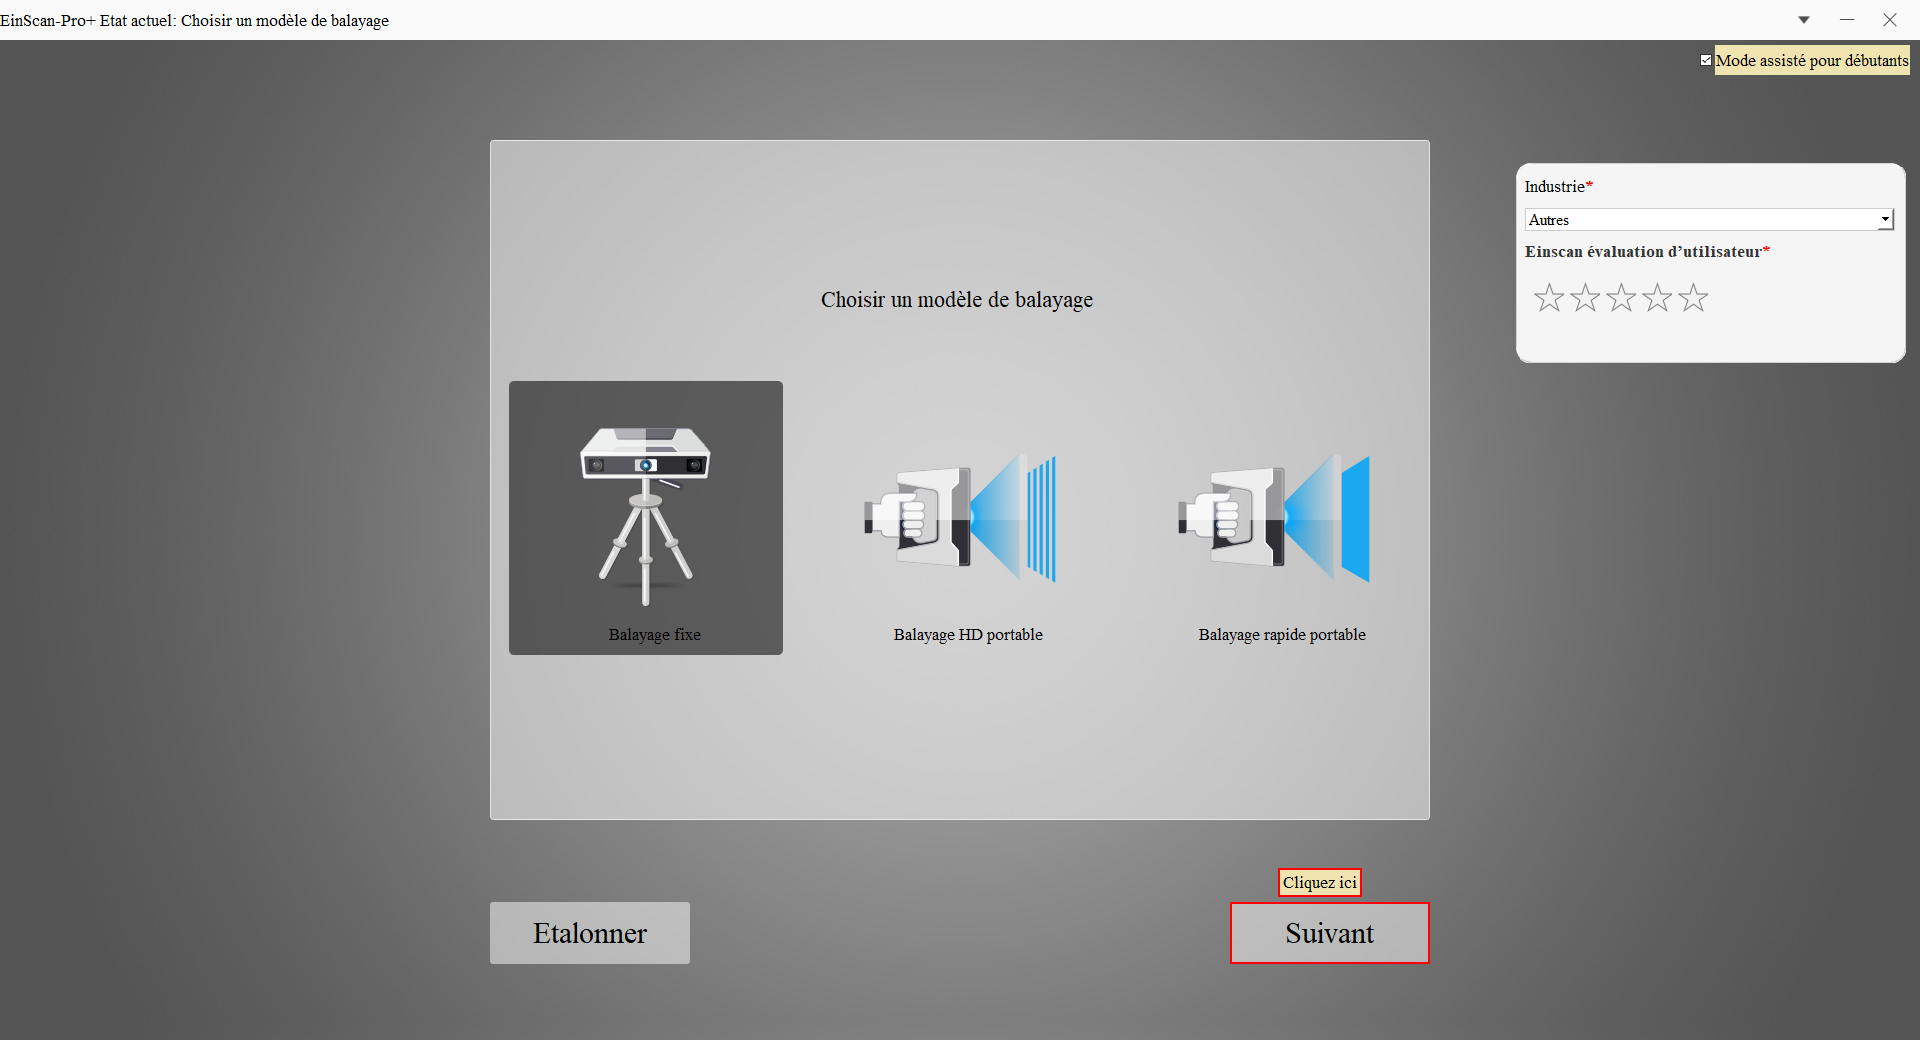Click the Autres industry combo box

(x=1709, y=219)
